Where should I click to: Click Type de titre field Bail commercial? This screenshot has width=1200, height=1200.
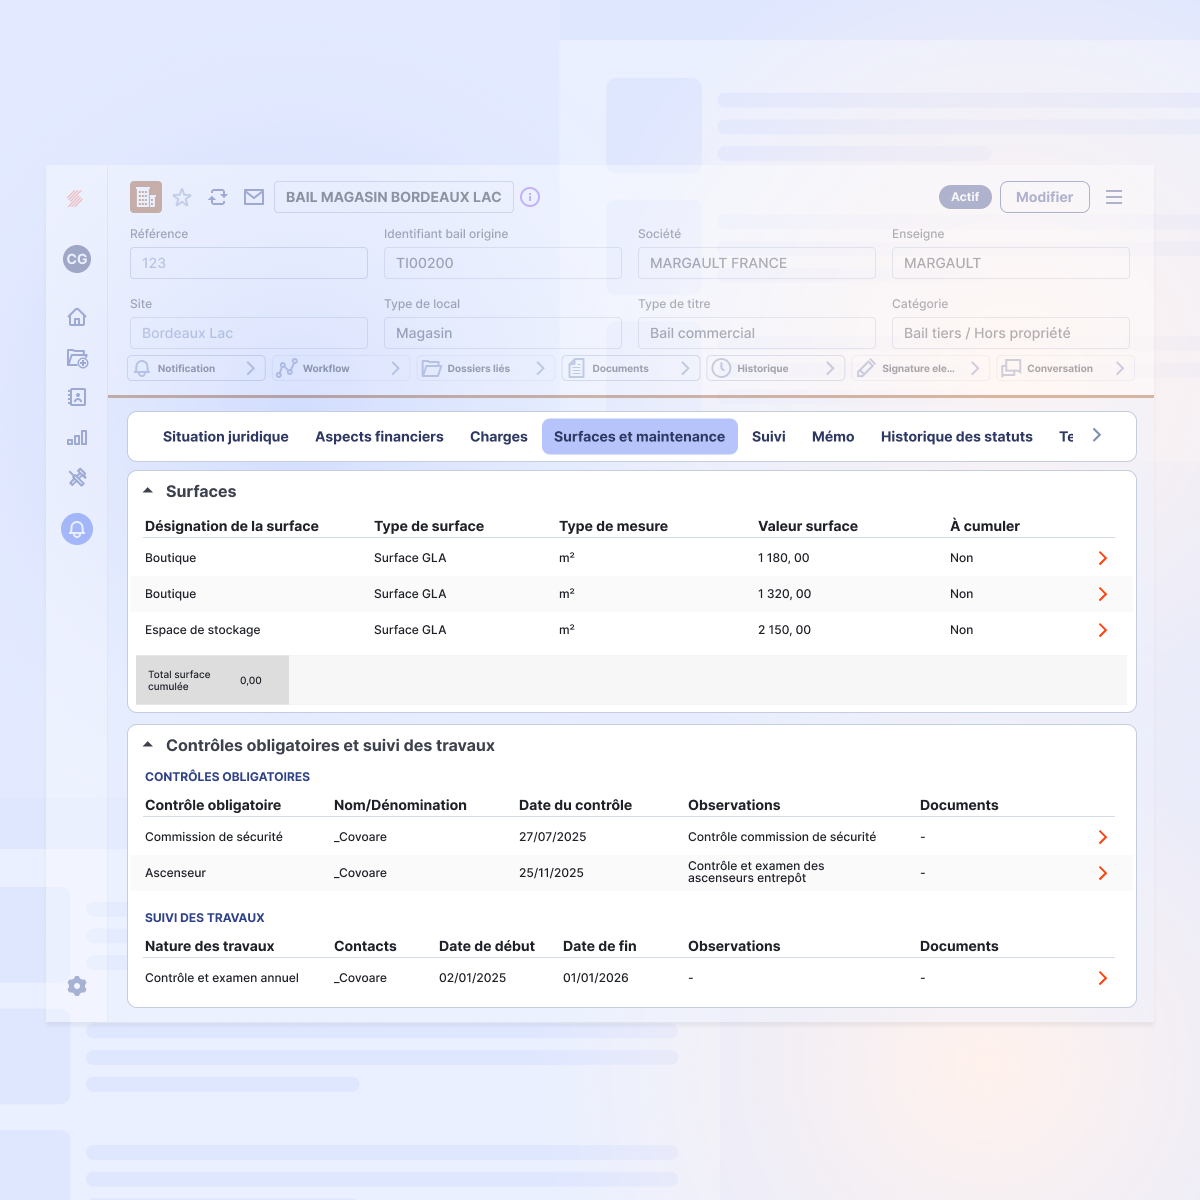[x=757, y=333]
